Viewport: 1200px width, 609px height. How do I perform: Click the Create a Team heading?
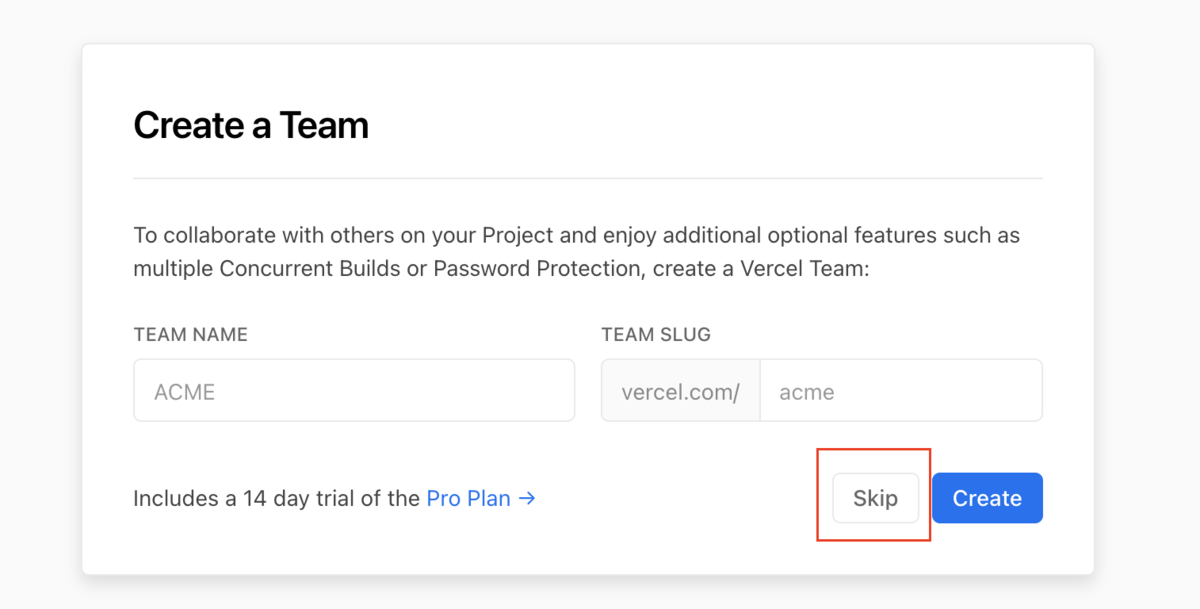click(251, 126)
